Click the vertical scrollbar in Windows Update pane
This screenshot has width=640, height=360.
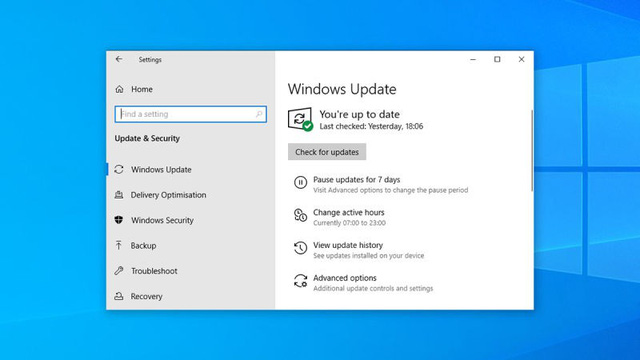click(532, 150)
